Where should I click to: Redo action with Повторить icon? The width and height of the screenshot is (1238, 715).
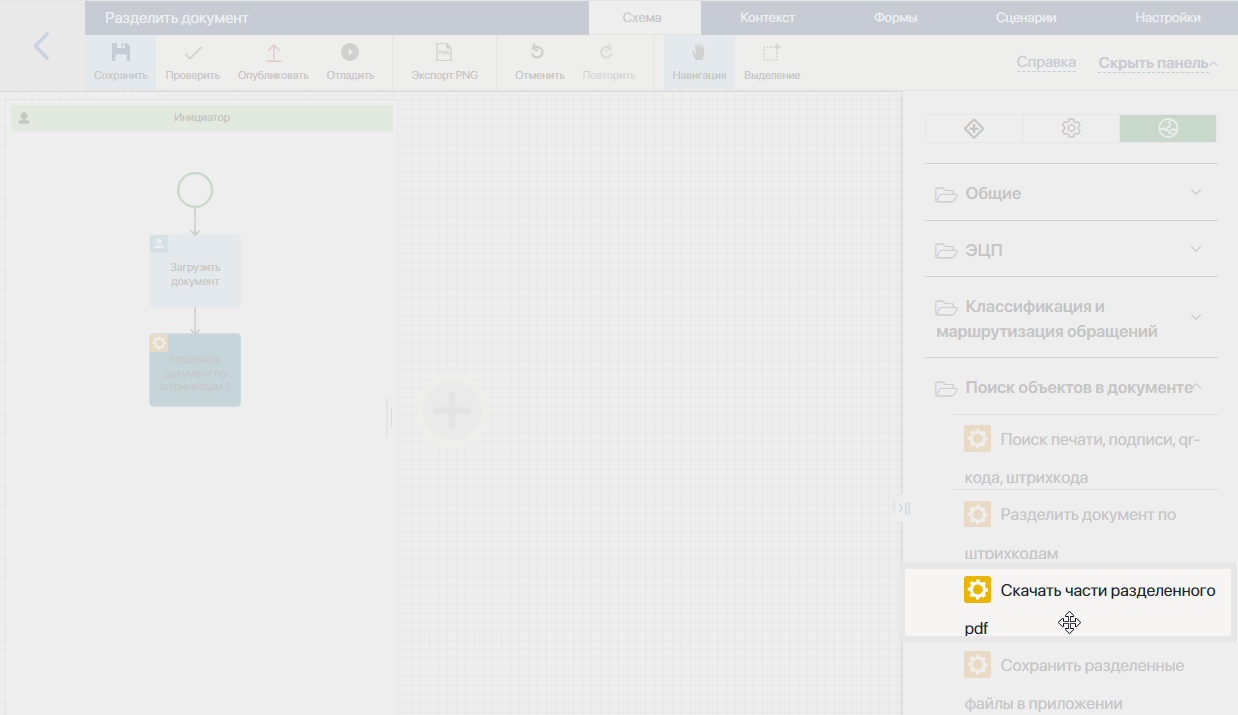[607, 53]
